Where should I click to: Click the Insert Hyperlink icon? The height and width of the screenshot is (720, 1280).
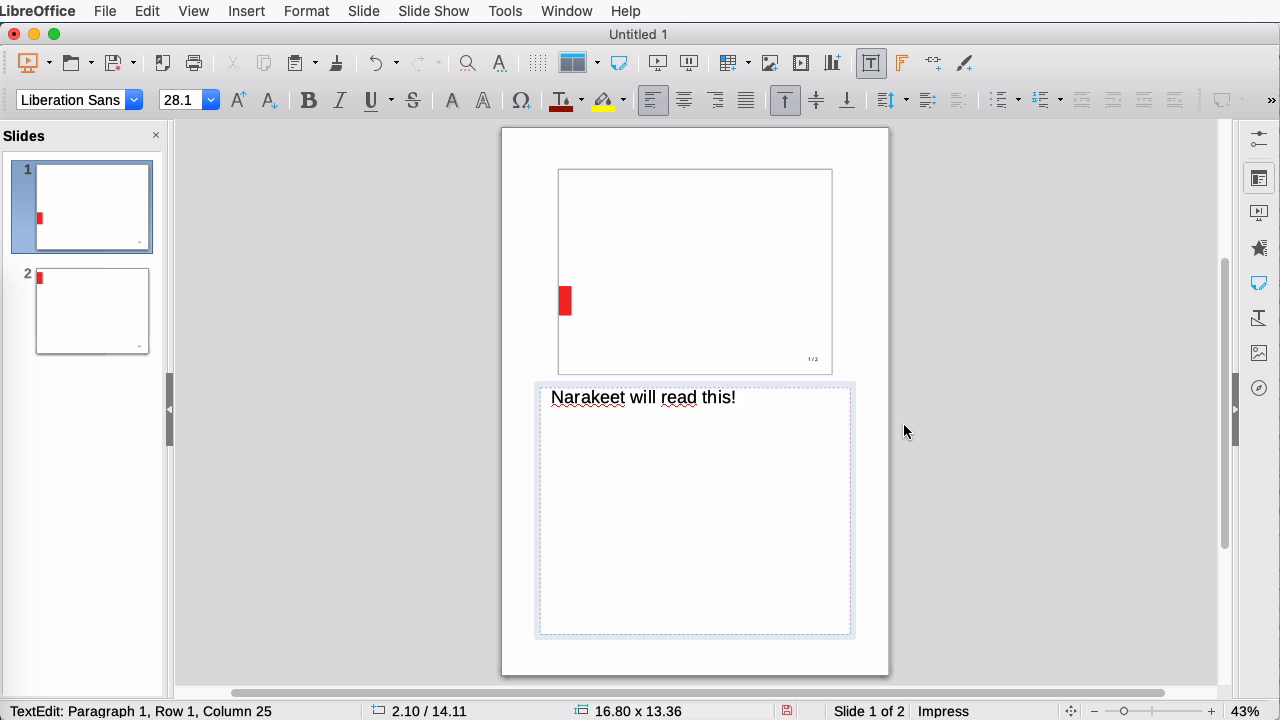point(933,63)
